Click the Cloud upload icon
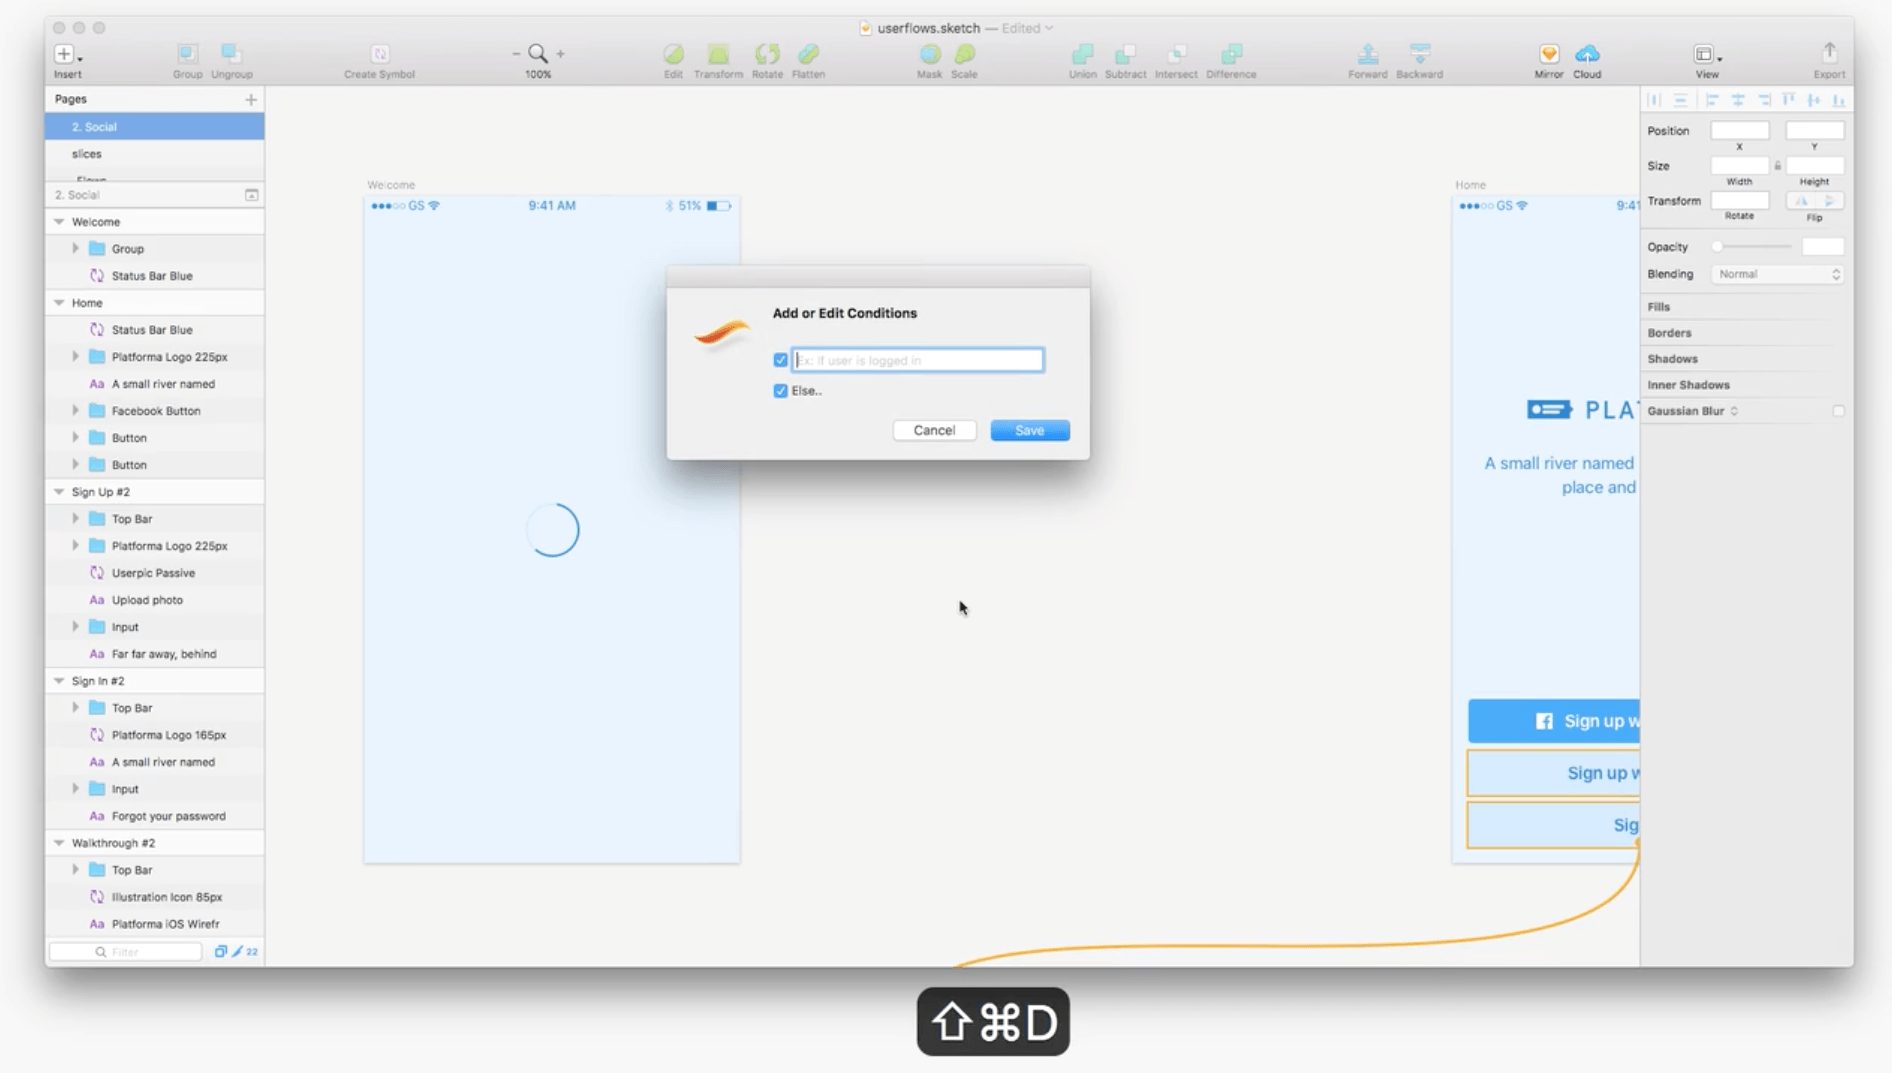Image resolution: width=1892 pixels, height=1073 pixels. tap(1587, 54)
